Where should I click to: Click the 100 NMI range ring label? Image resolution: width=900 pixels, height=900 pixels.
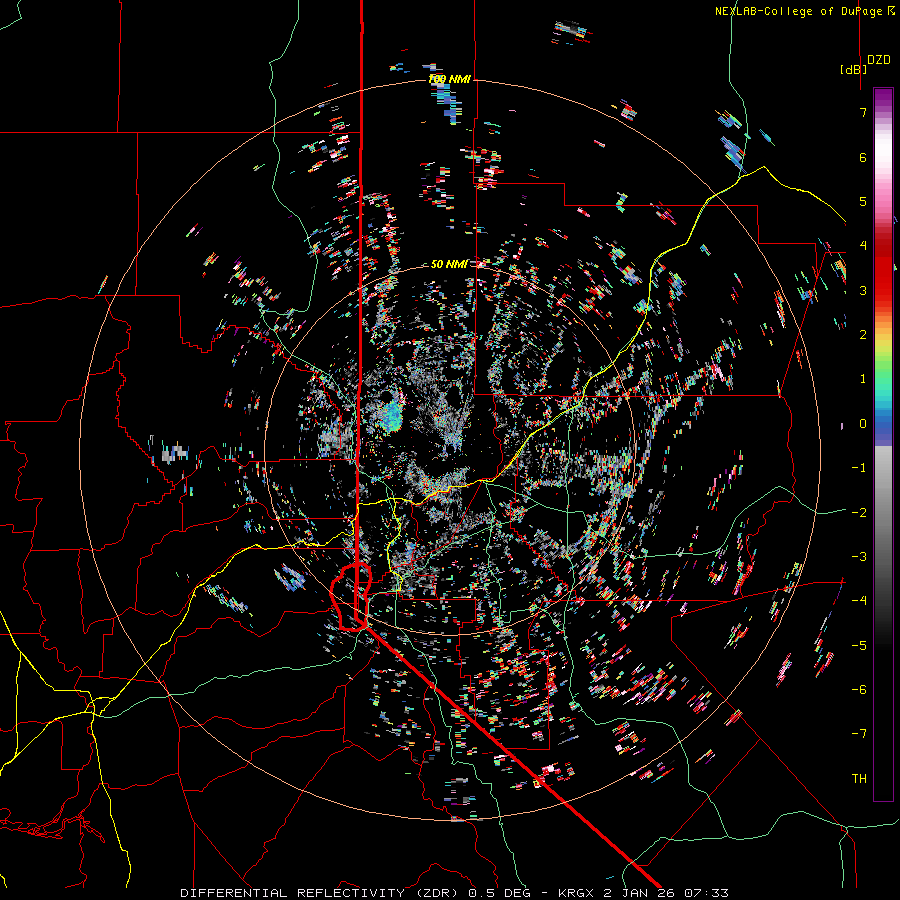coord(449,79)
